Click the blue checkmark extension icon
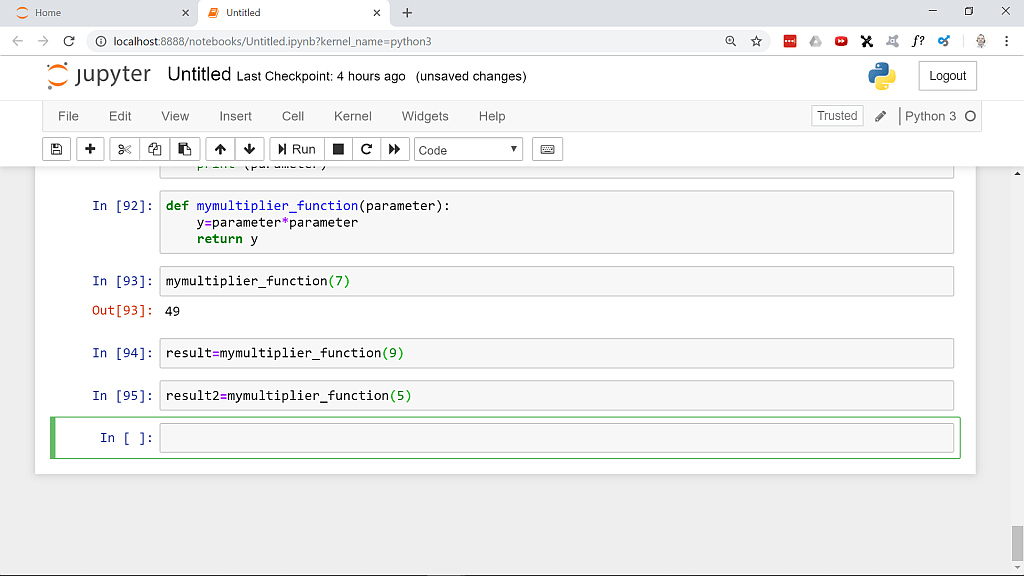Viewport: 1024px width, 576px height. (944, 41)
